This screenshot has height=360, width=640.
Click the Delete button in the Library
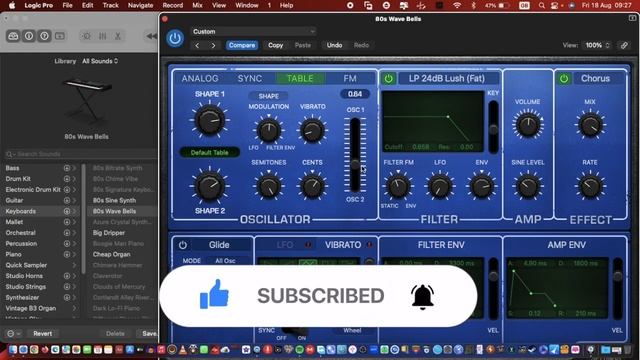[x=115, y=333]
